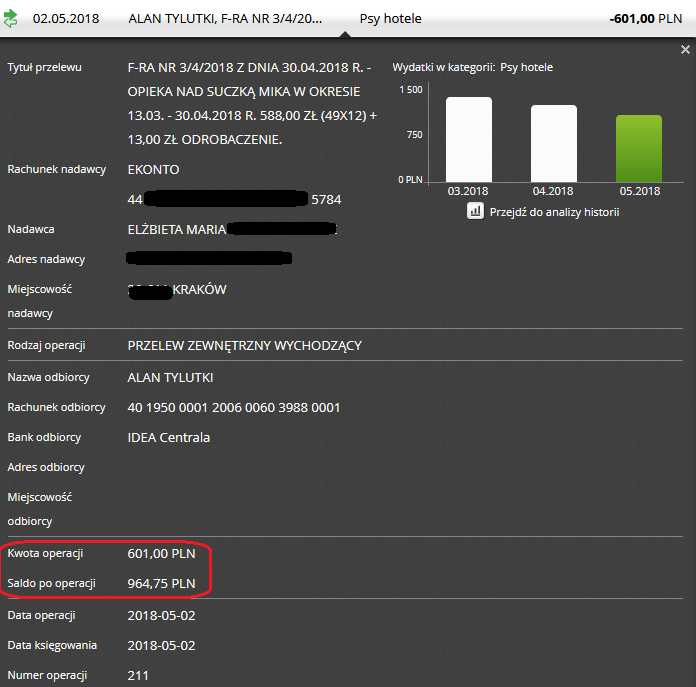
Task: Open the 'Psy hotele' category in header row
Action: [390, 19]
